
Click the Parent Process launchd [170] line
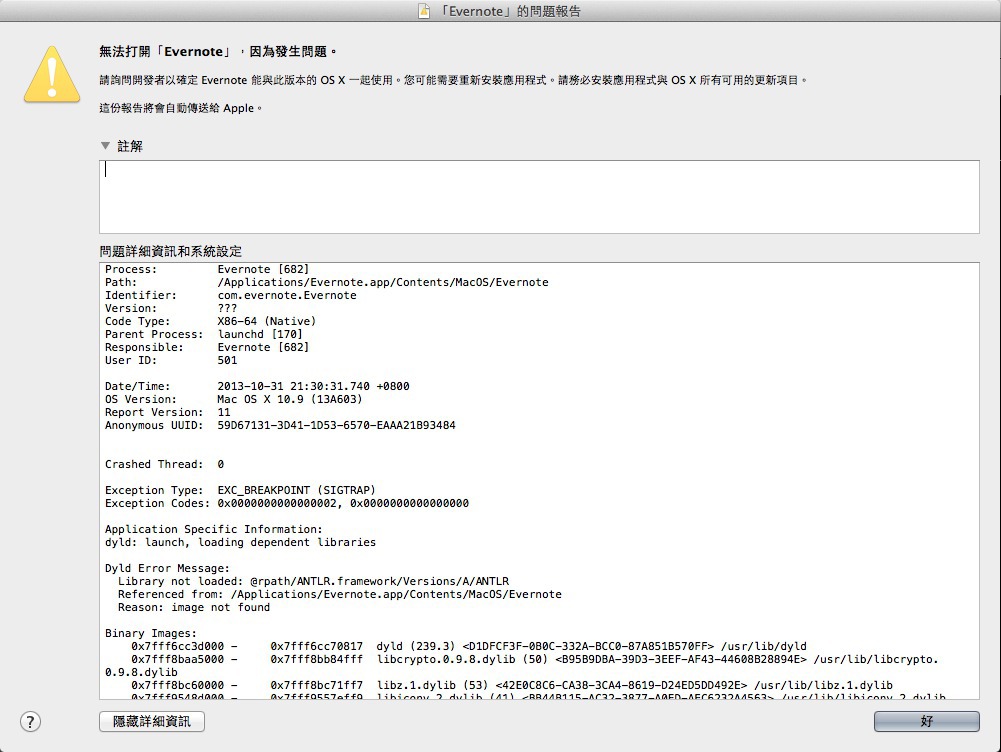pyautogui.click(x=204, y=335)
